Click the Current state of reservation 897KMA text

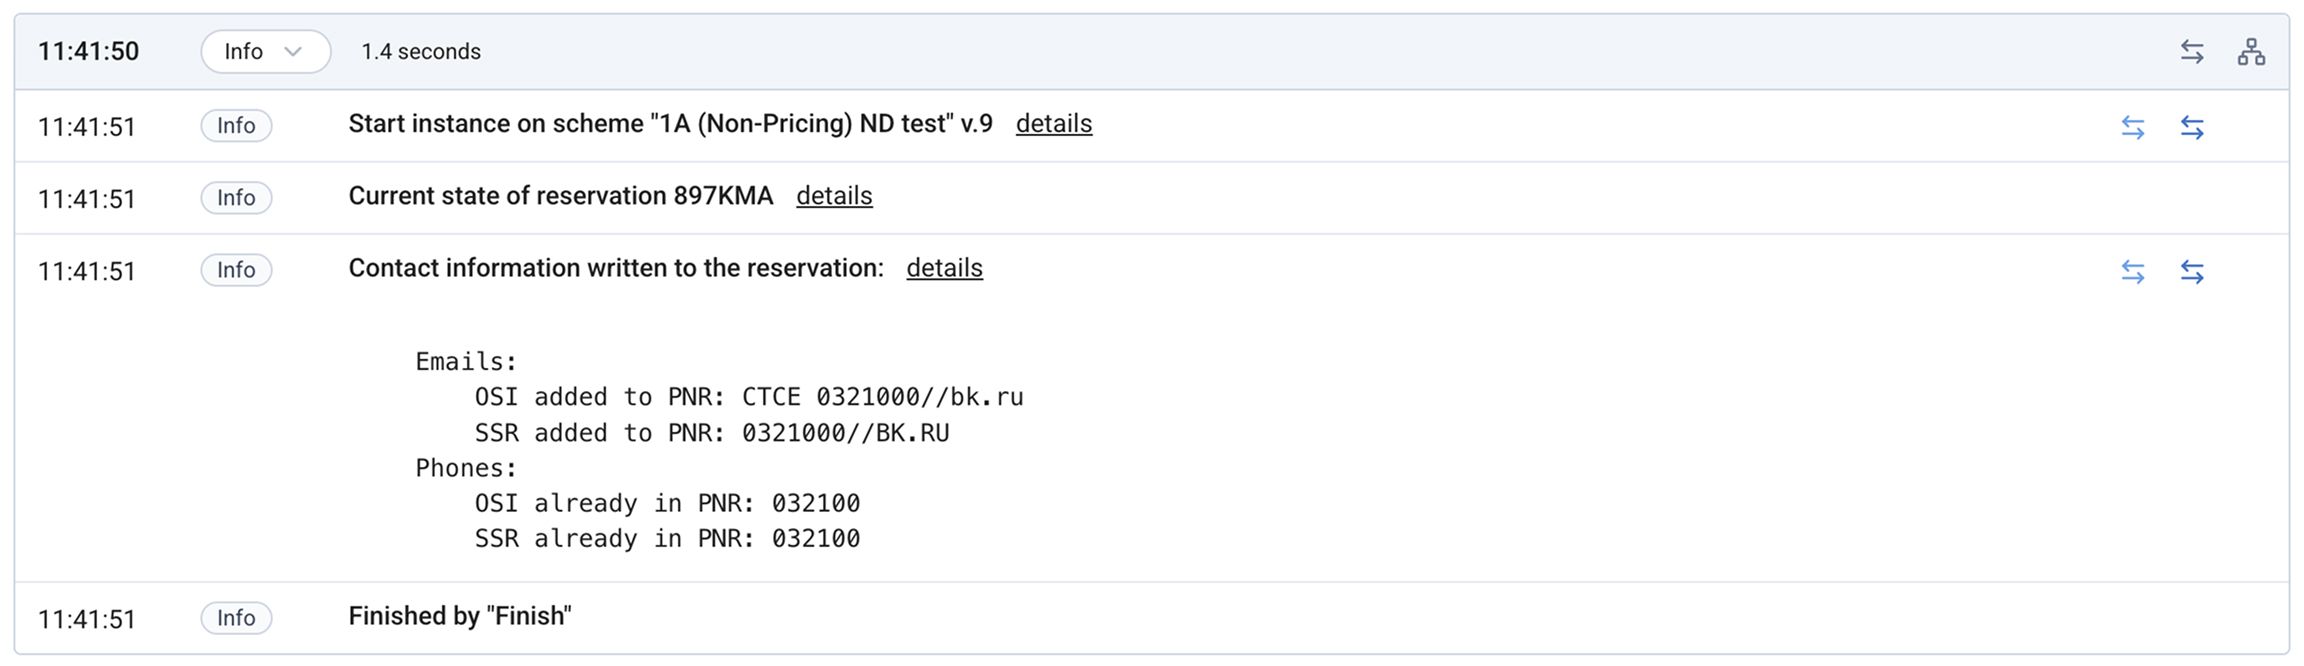pos(560,196)
